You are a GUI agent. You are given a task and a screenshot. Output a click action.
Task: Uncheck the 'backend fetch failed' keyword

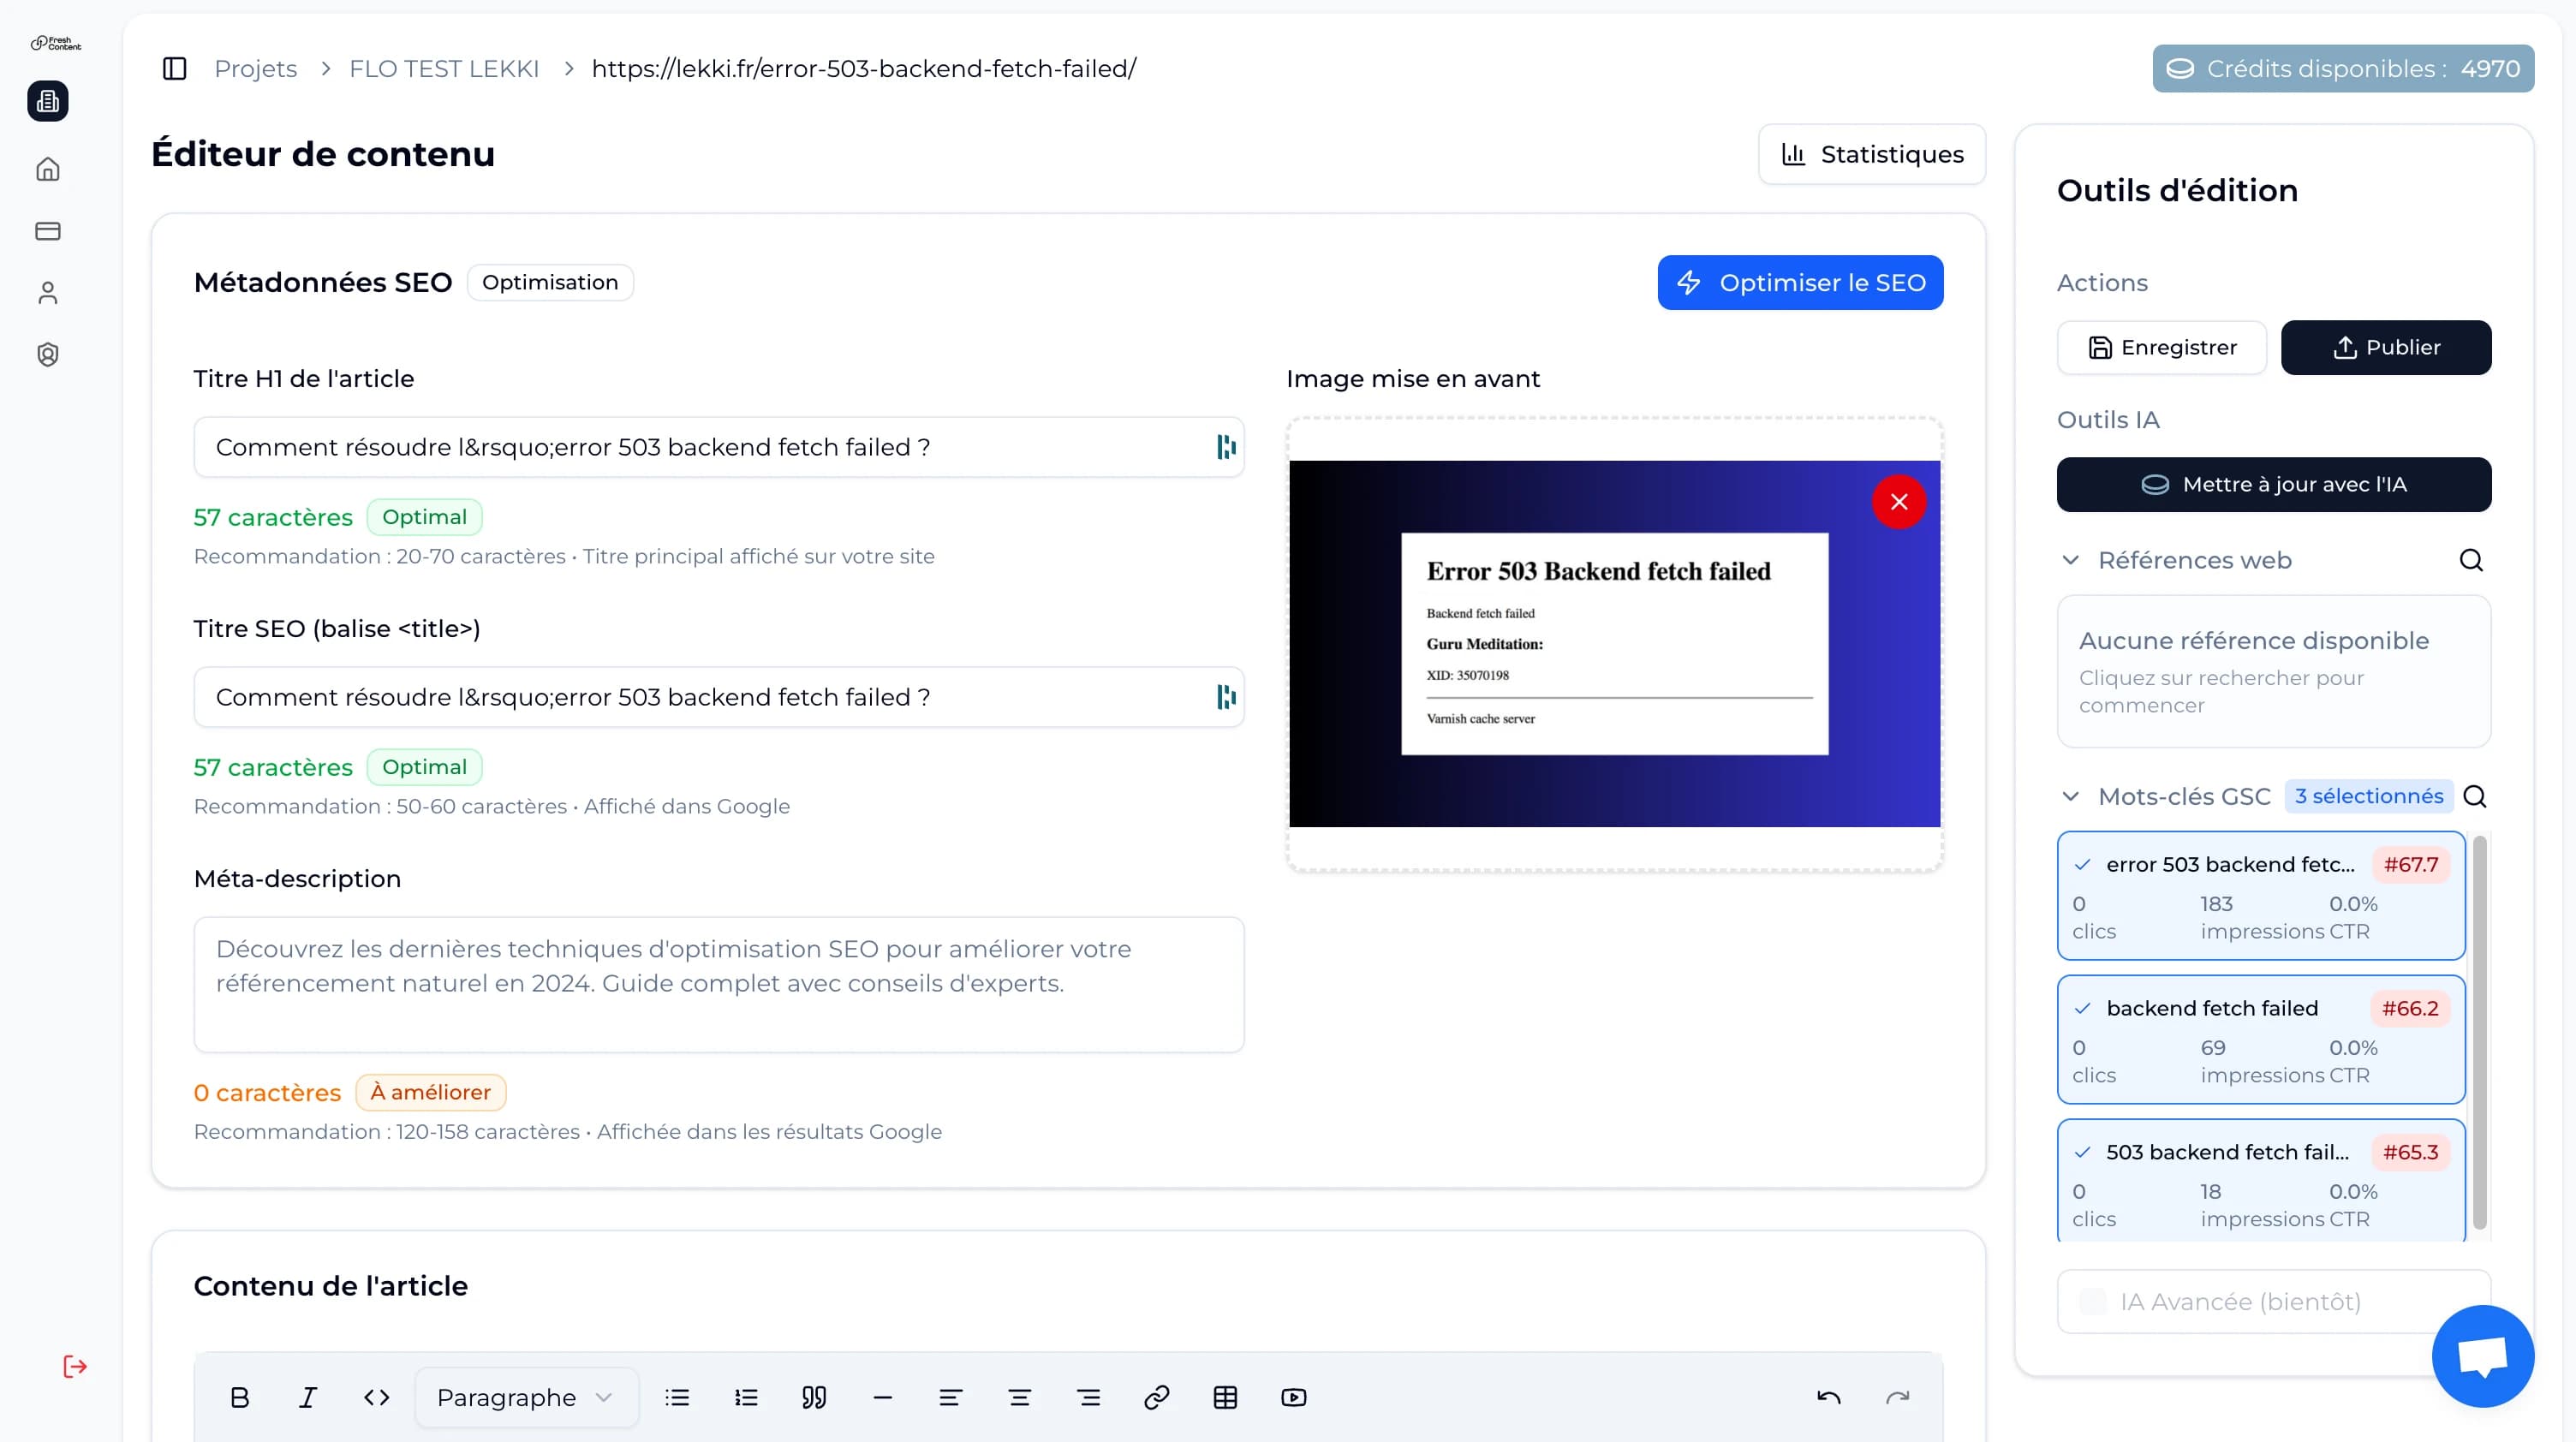[x=2083, y=1008]
